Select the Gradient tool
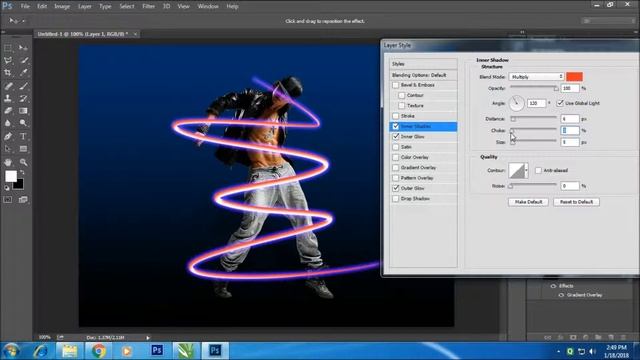640x360 pixels. coord(23,111)
